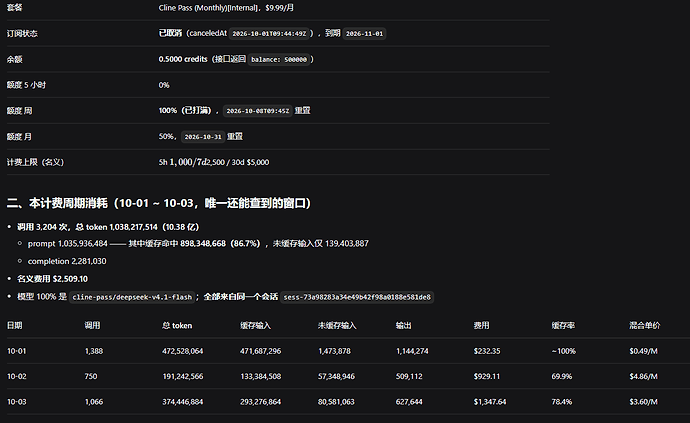Click the '0%' five-hour quota value
The height and width of the screenshot is (423, 690).
point(164,85)
